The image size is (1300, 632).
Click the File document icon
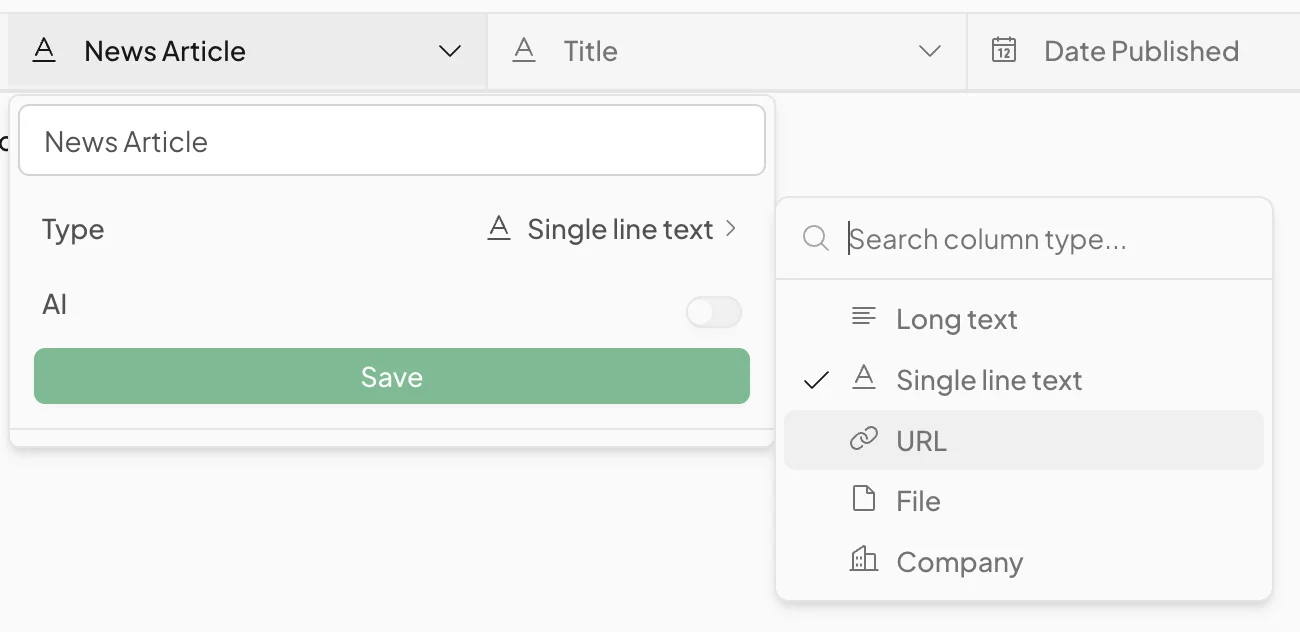coord(863,499)
